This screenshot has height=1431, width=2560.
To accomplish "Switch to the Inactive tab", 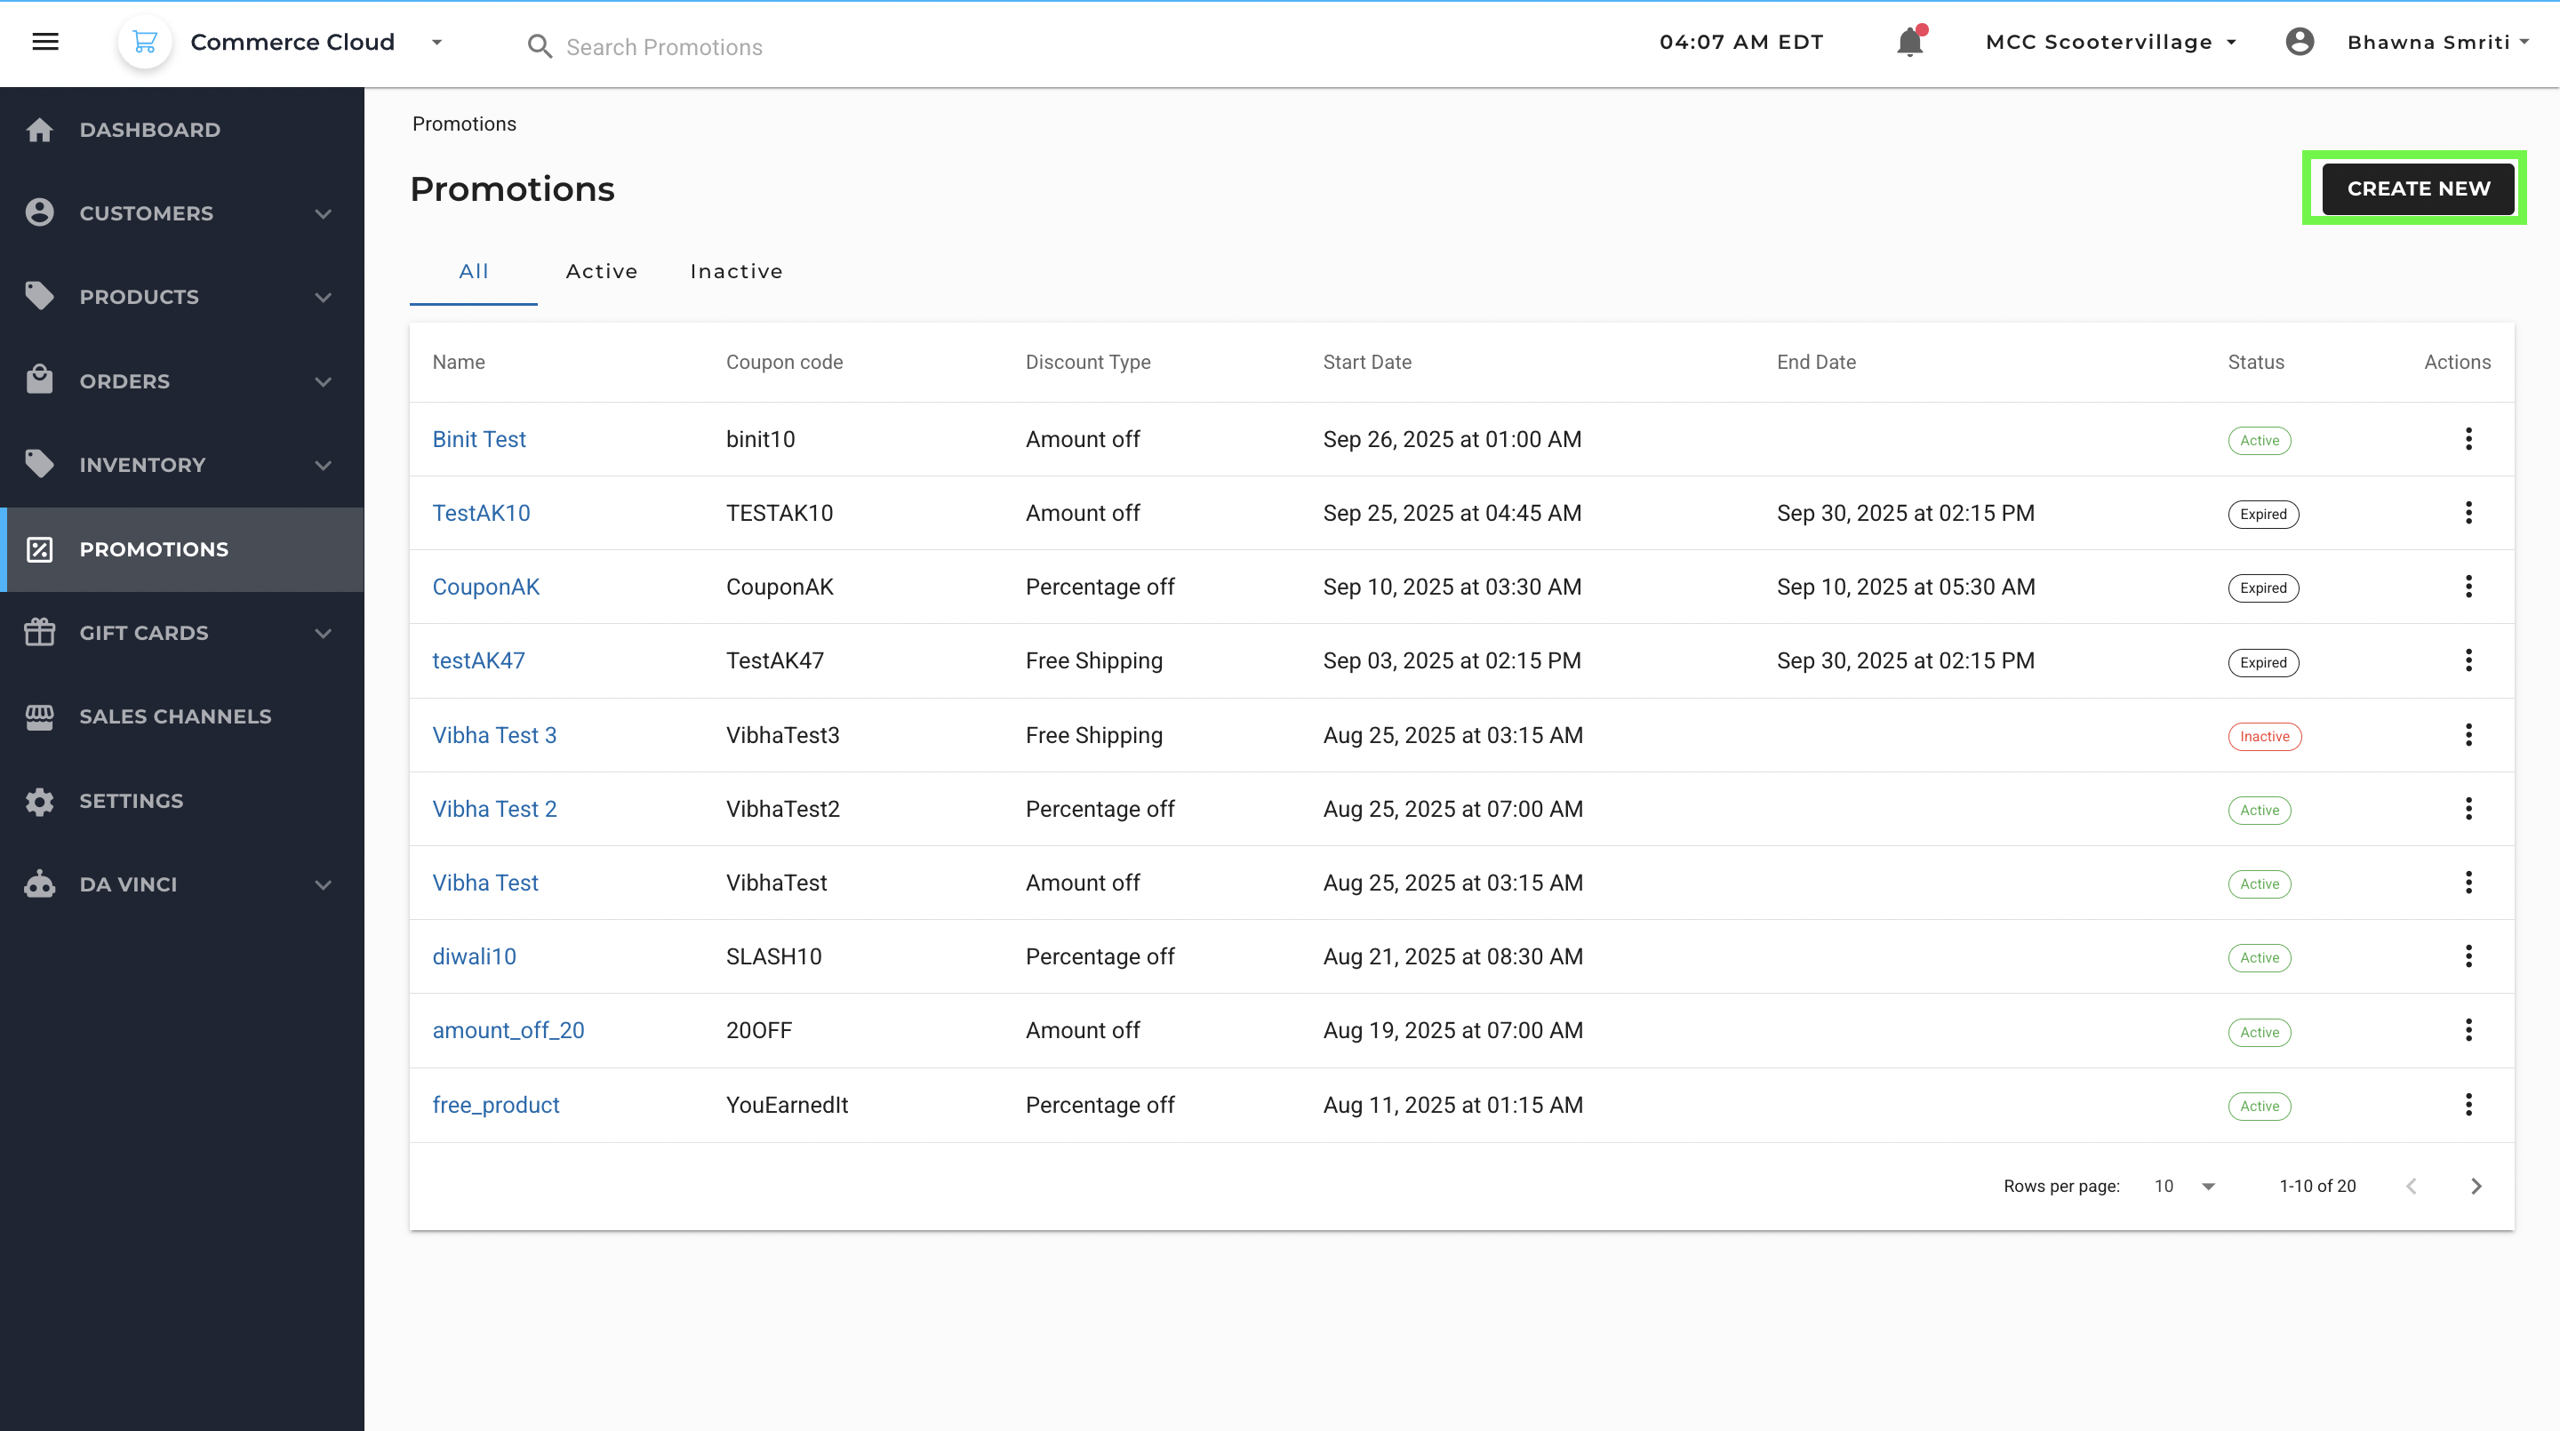I will [736, 271].
